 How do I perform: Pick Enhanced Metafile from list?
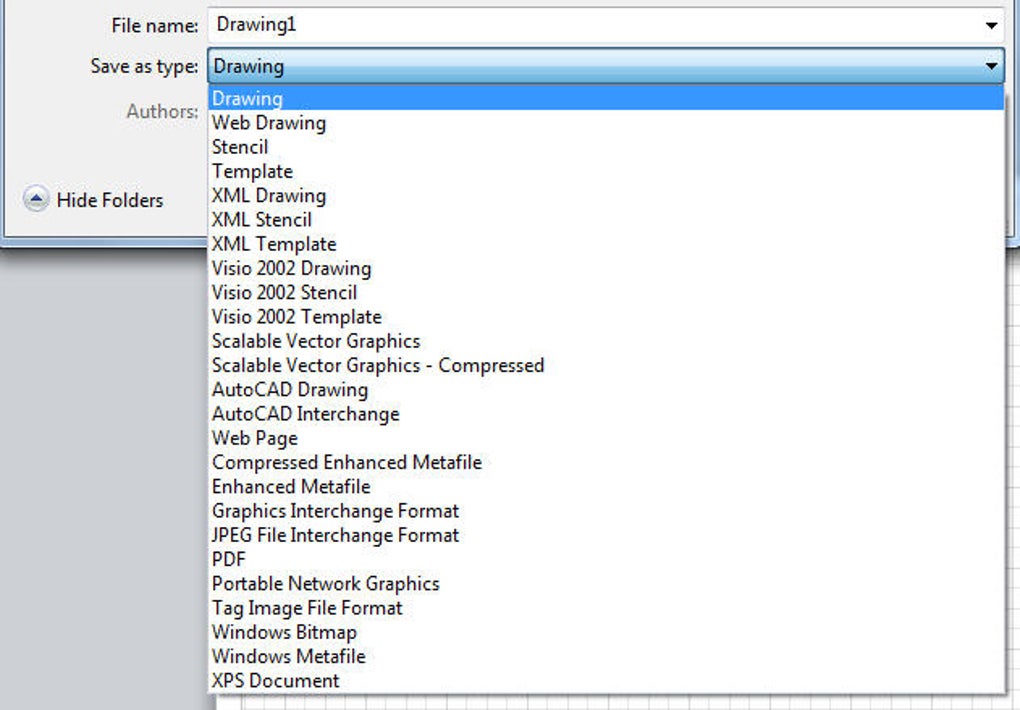[x=606, y=486]
